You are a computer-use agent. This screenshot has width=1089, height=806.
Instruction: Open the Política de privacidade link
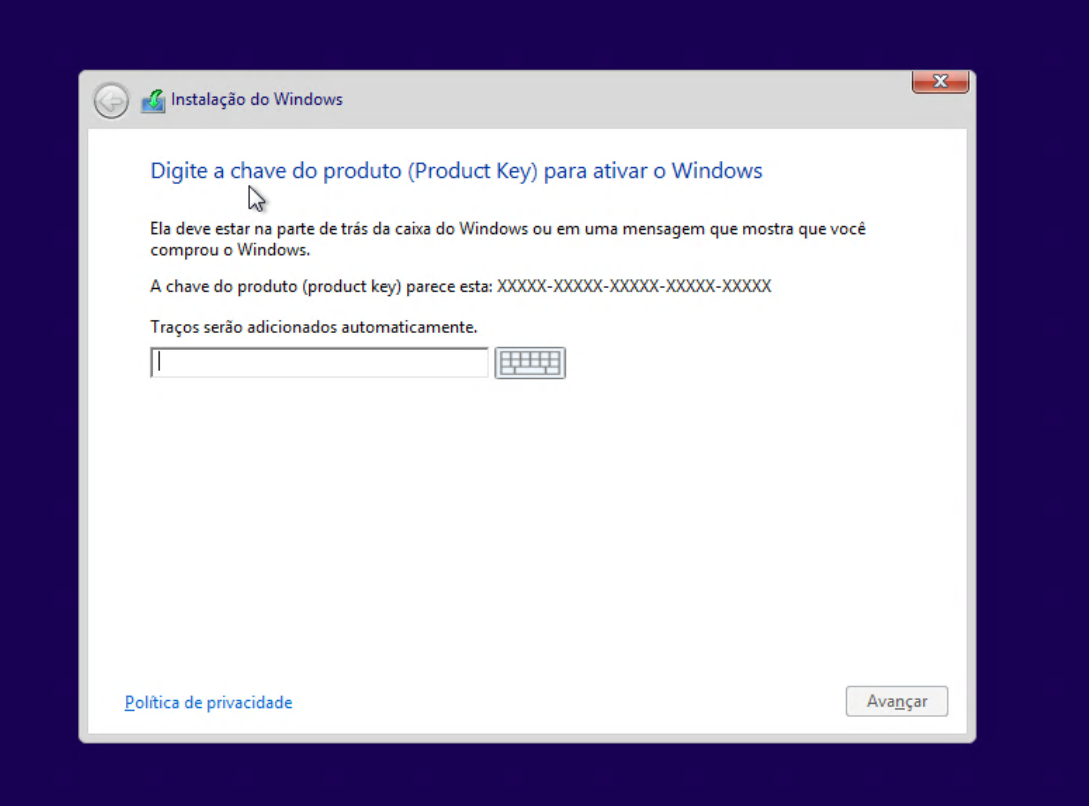pos(208,703)
